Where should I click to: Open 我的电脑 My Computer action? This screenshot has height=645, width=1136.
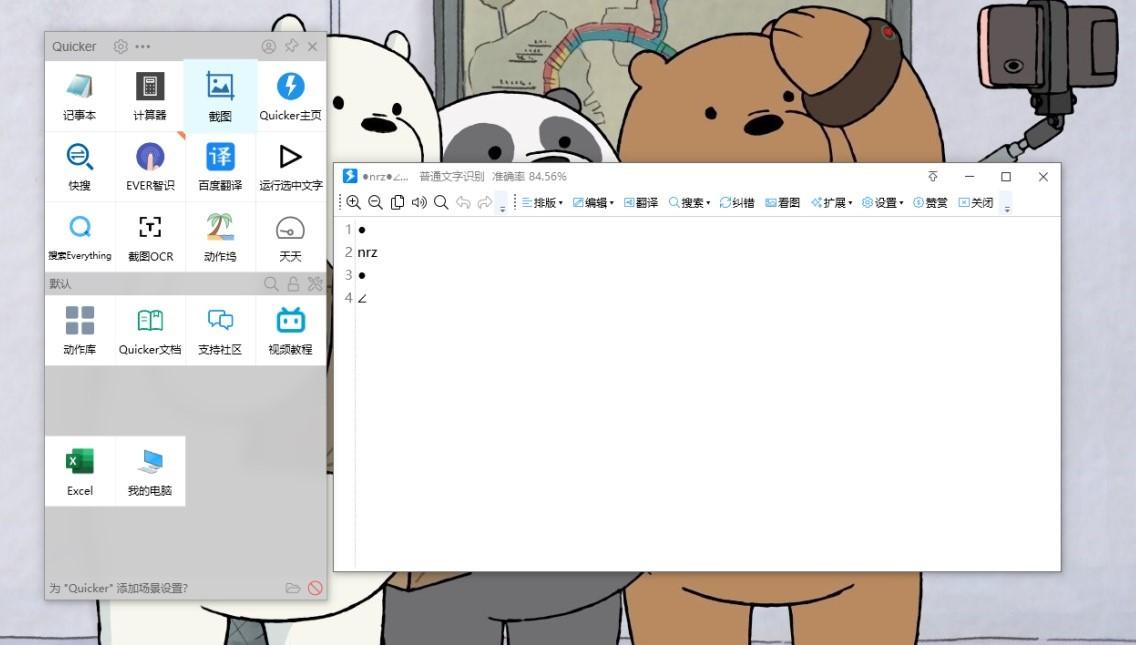[x=150, y=471]
